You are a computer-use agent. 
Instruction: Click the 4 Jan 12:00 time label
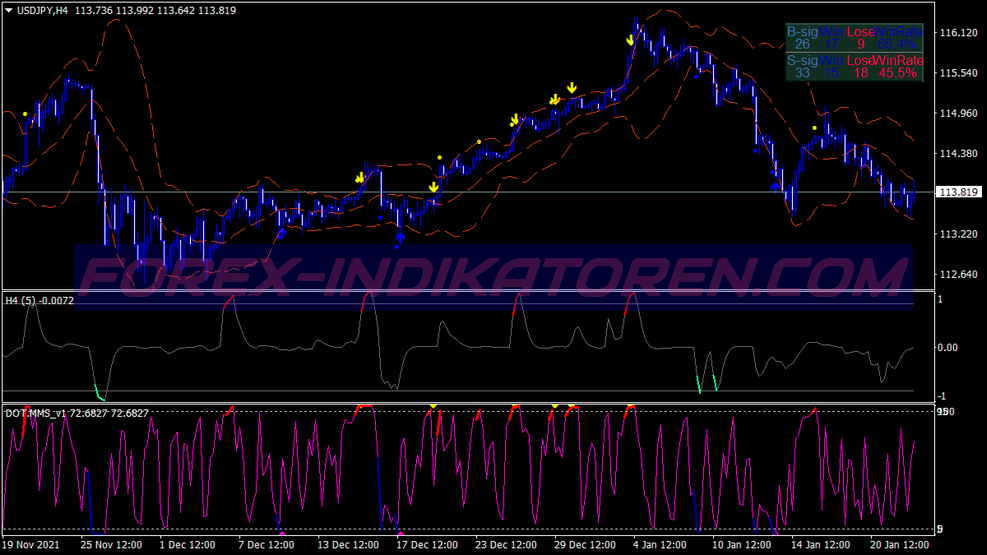[660, 545]
